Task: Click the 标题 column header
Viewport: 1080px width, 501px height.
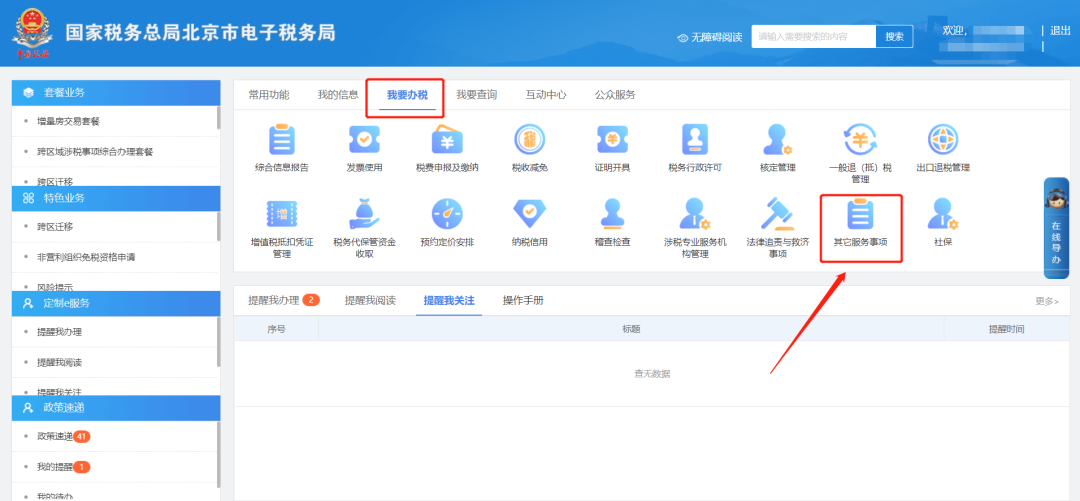Action: click(632, 329)
